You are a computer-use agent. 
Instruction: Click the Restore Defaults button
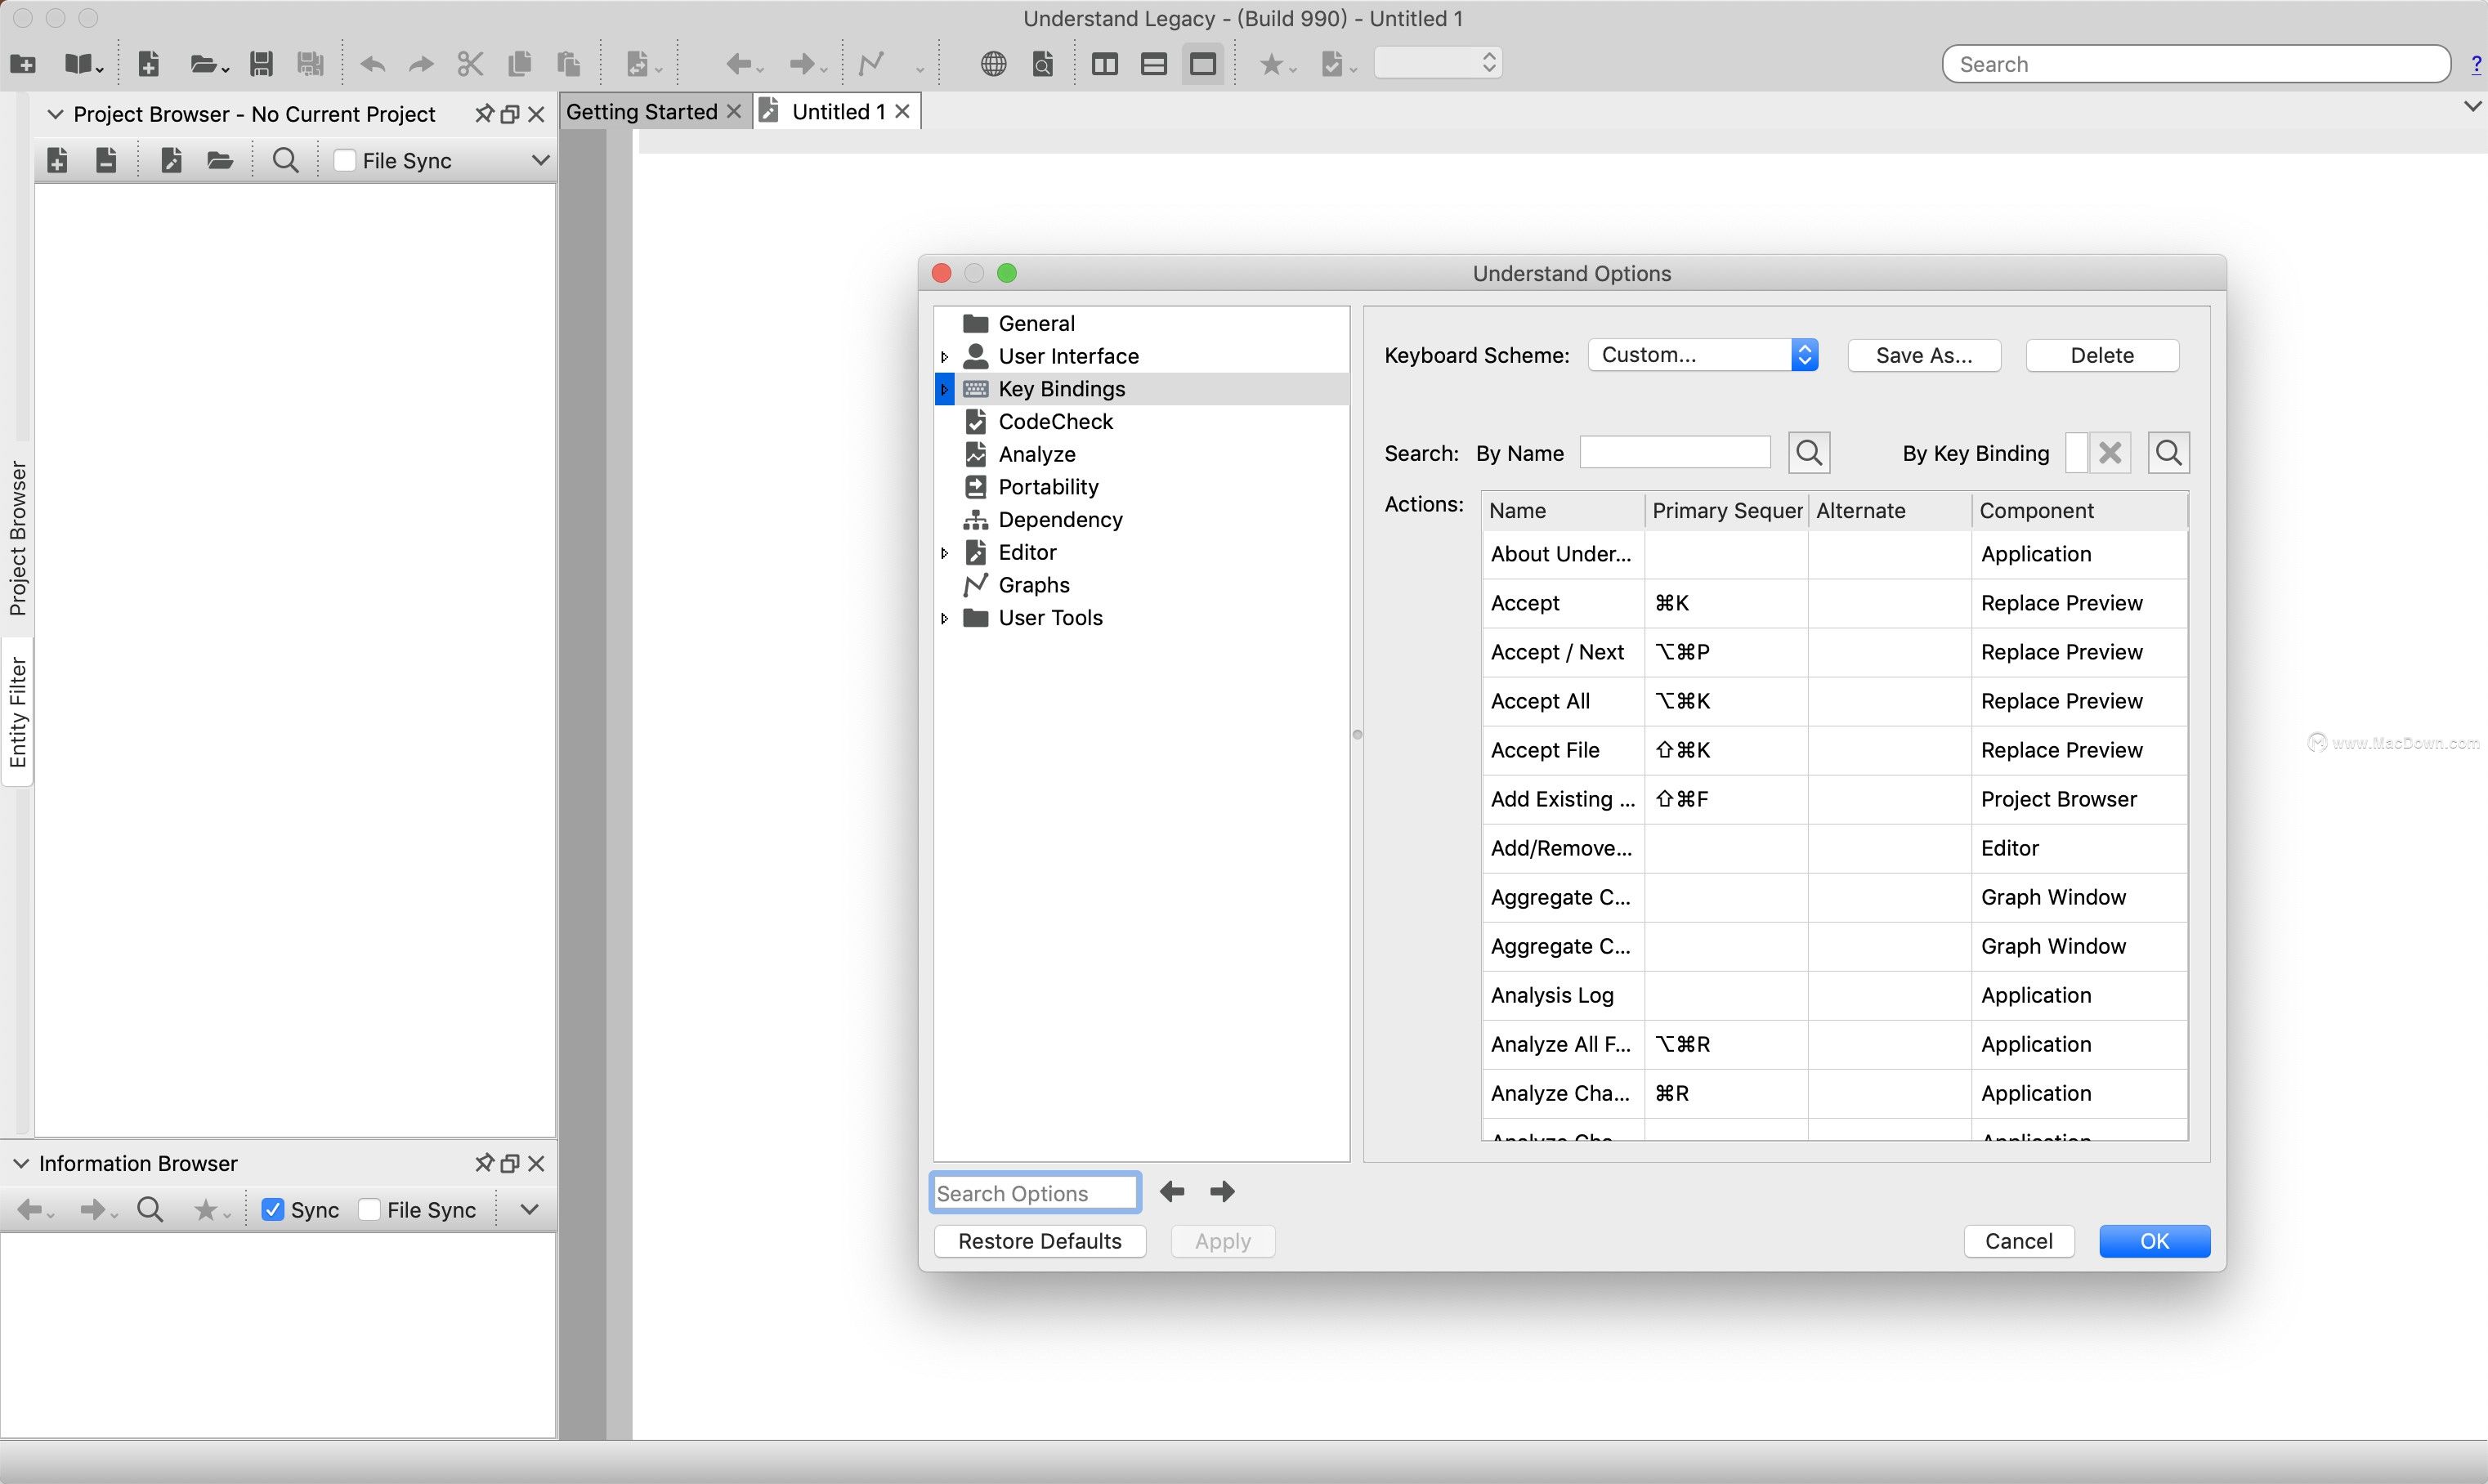1039,1241
